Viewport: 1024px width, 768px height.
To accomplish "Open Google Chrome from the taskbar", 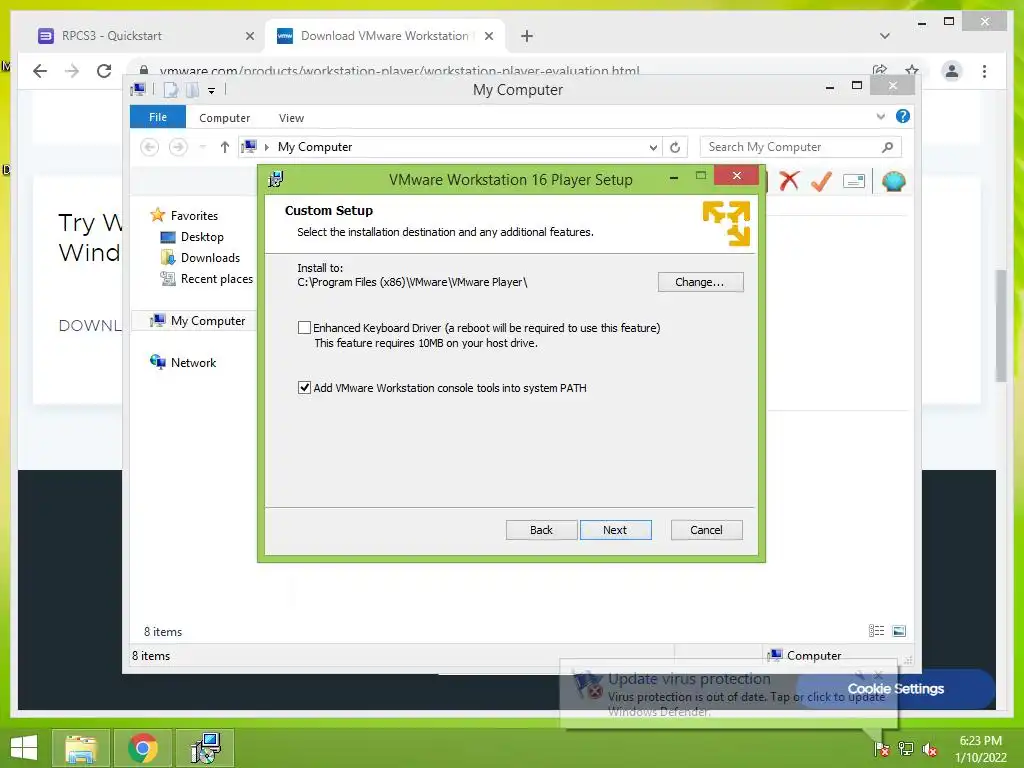I will point(143,748).
